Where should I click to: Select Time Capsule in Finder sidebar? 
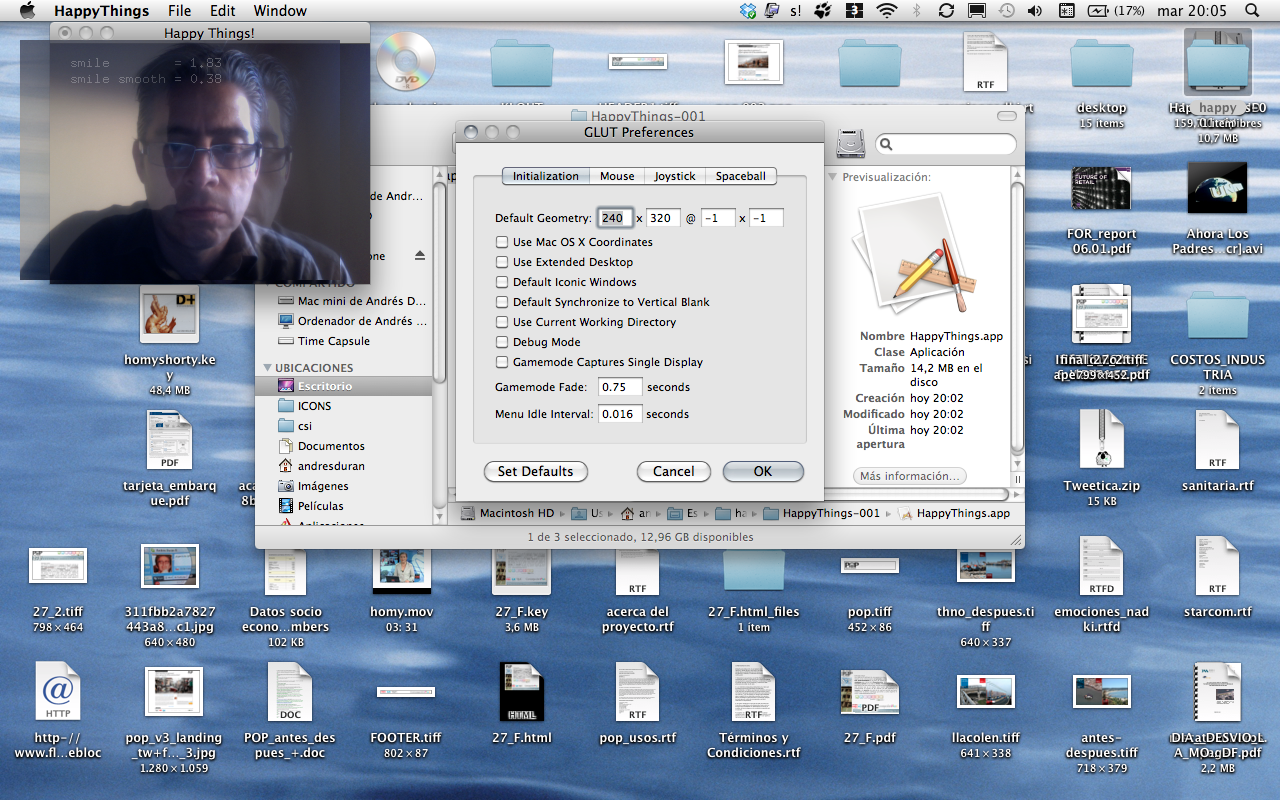tap(333, 341)
